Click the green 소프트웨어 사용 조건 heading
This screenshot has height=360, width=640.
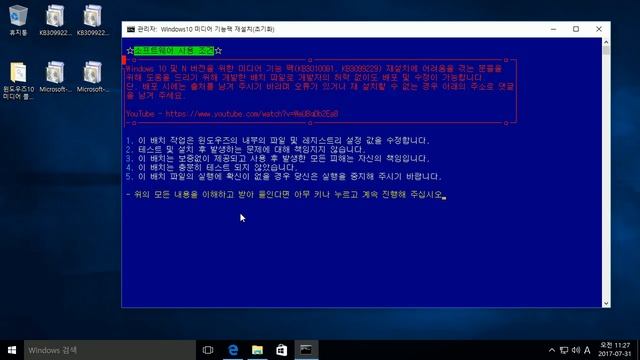174,51
